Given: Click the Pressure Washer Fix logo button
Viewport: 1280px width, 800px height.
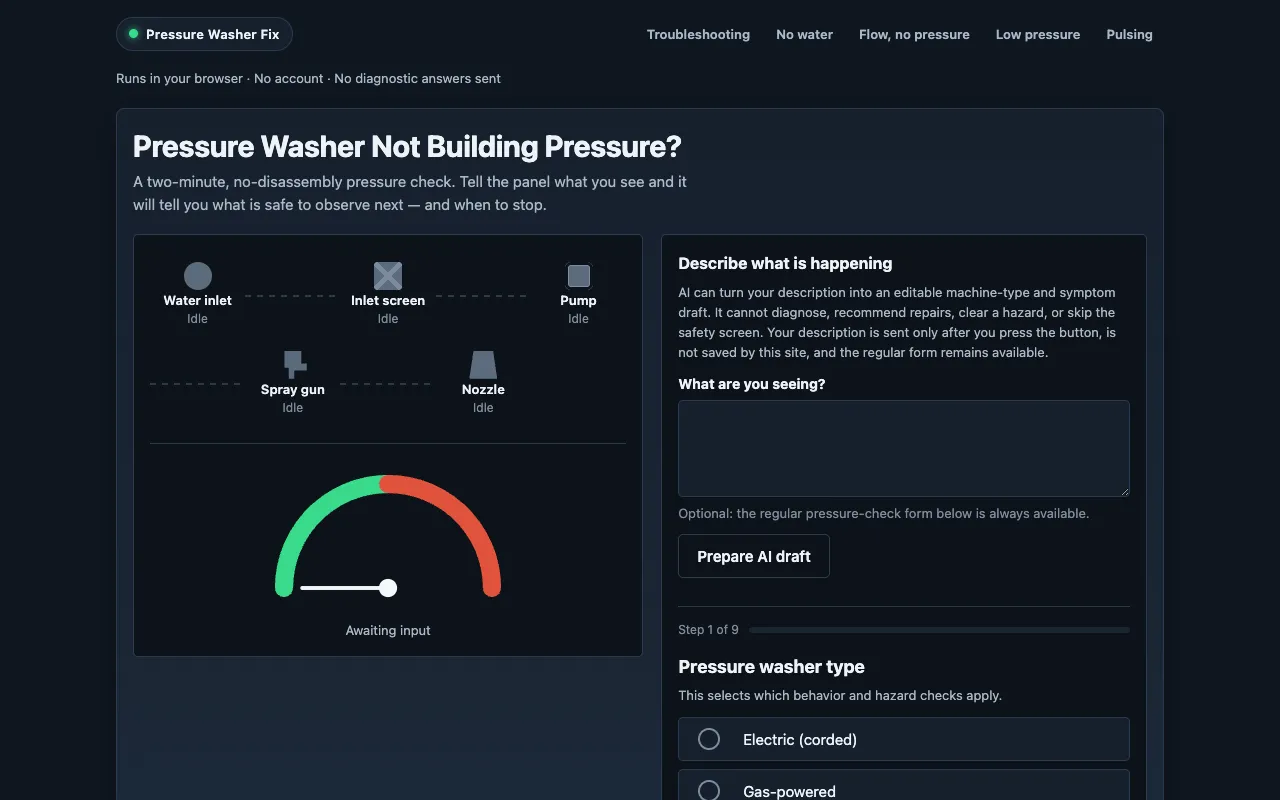Looking at the screenshot, I should click(204, 34).
